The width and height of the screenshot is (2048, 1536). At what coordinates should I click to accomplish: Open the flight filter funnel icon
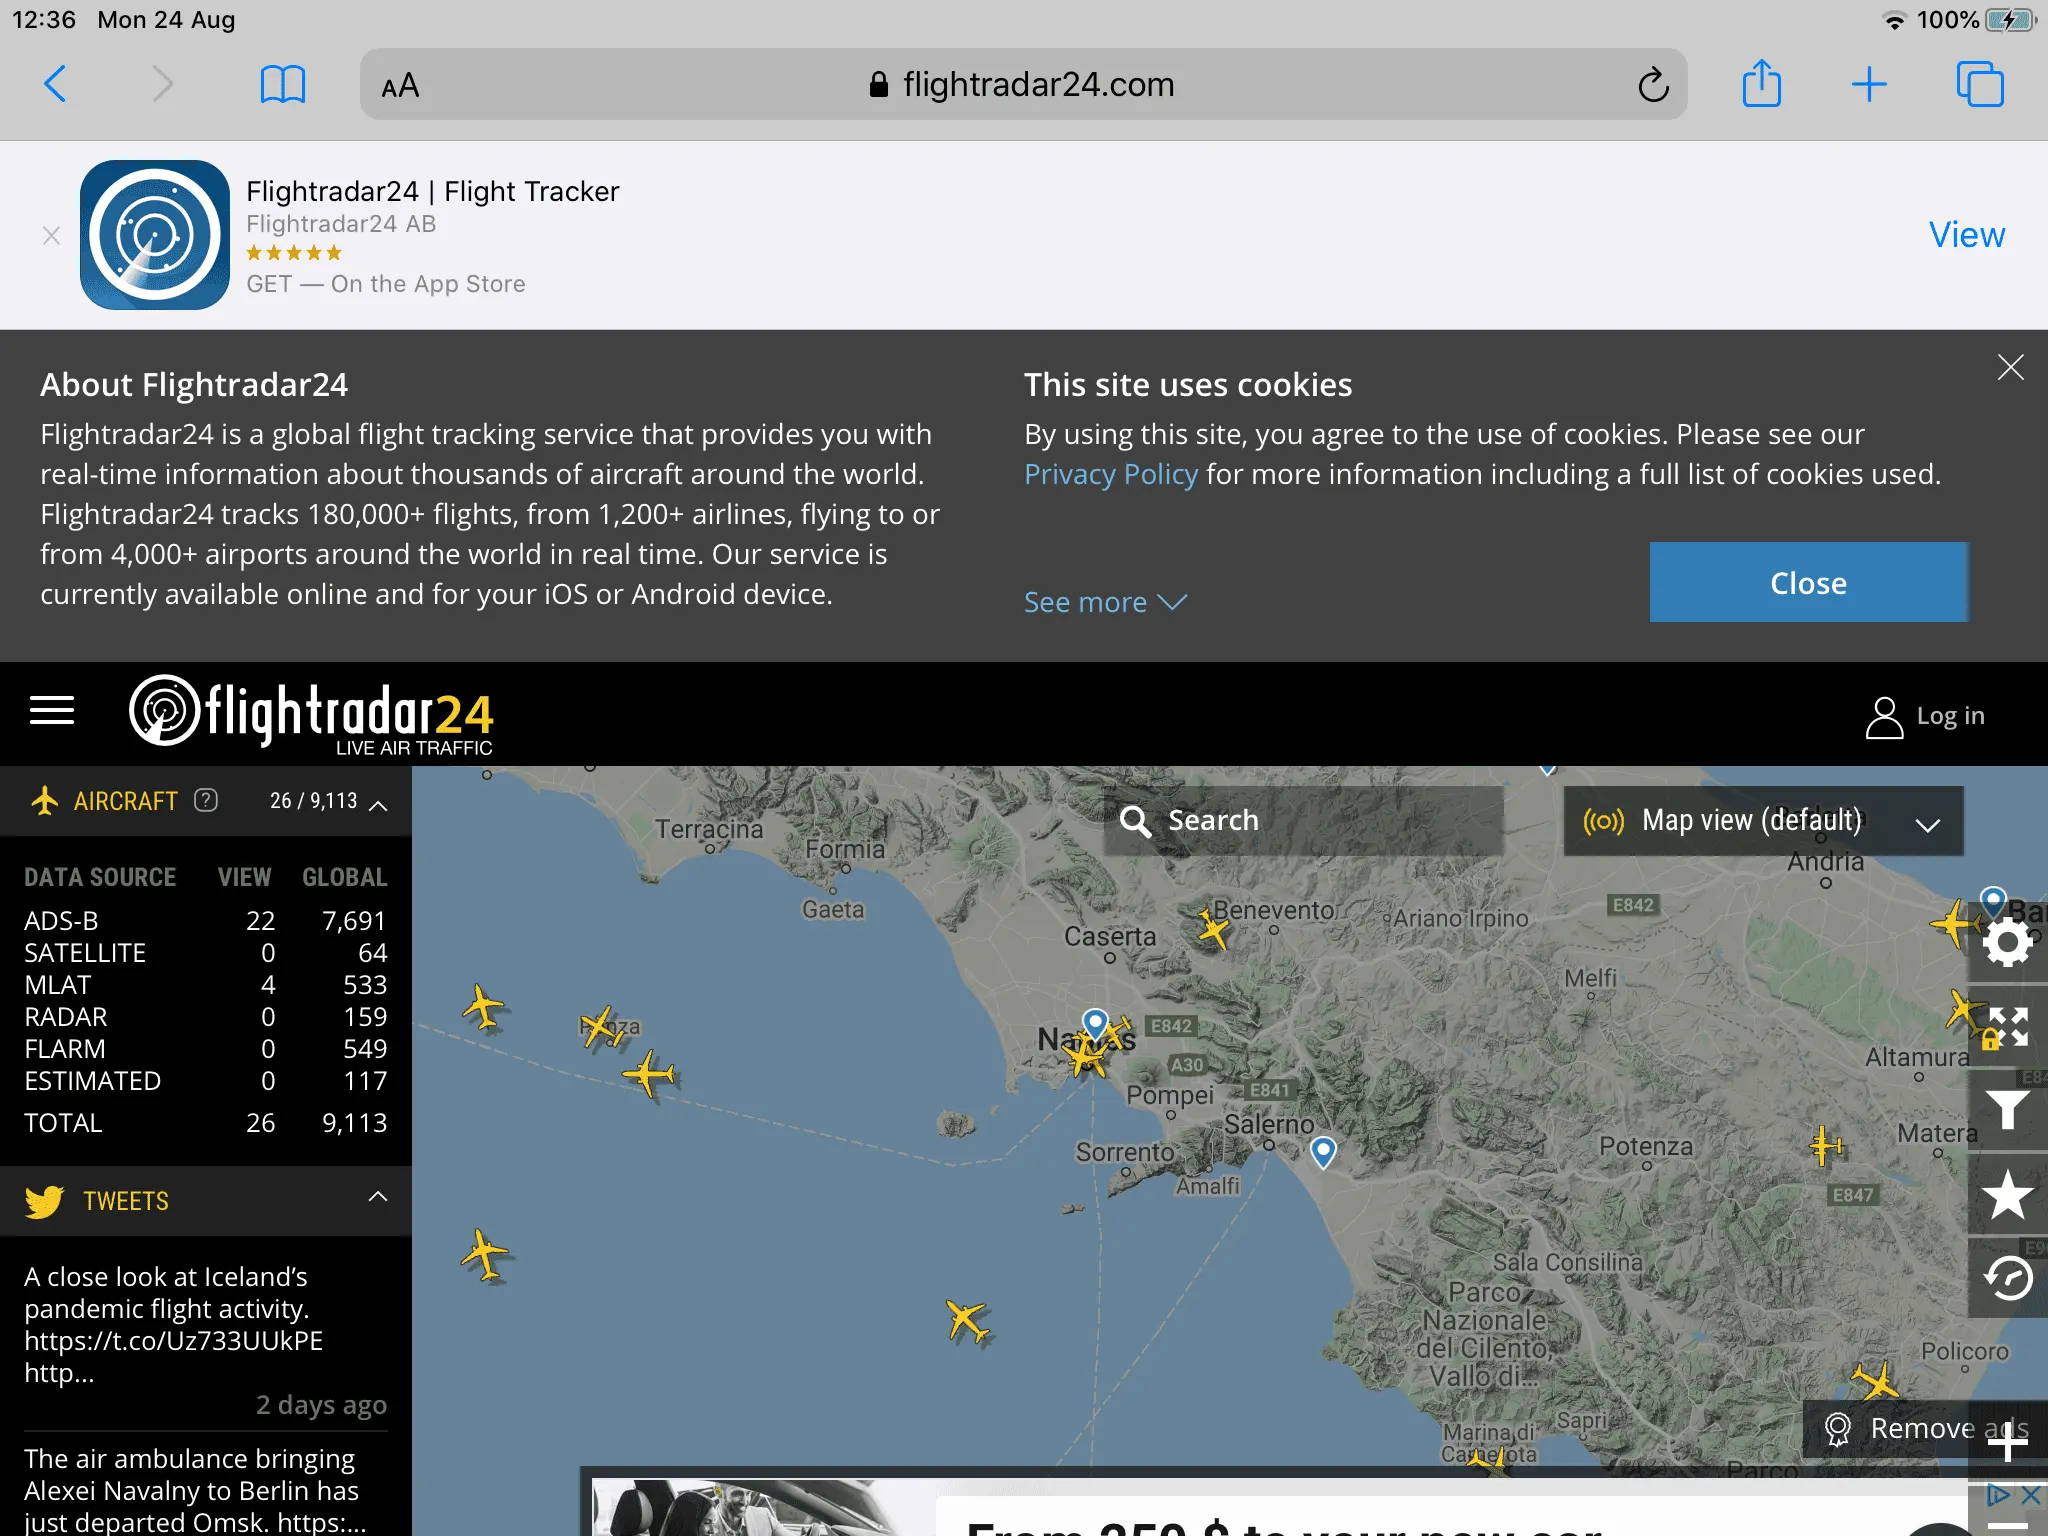tap(2007, 1110)
